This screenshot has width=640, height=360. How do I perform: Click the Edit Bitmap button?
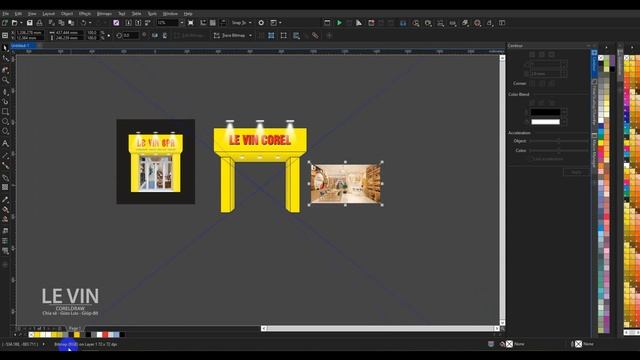coord(189,36)
